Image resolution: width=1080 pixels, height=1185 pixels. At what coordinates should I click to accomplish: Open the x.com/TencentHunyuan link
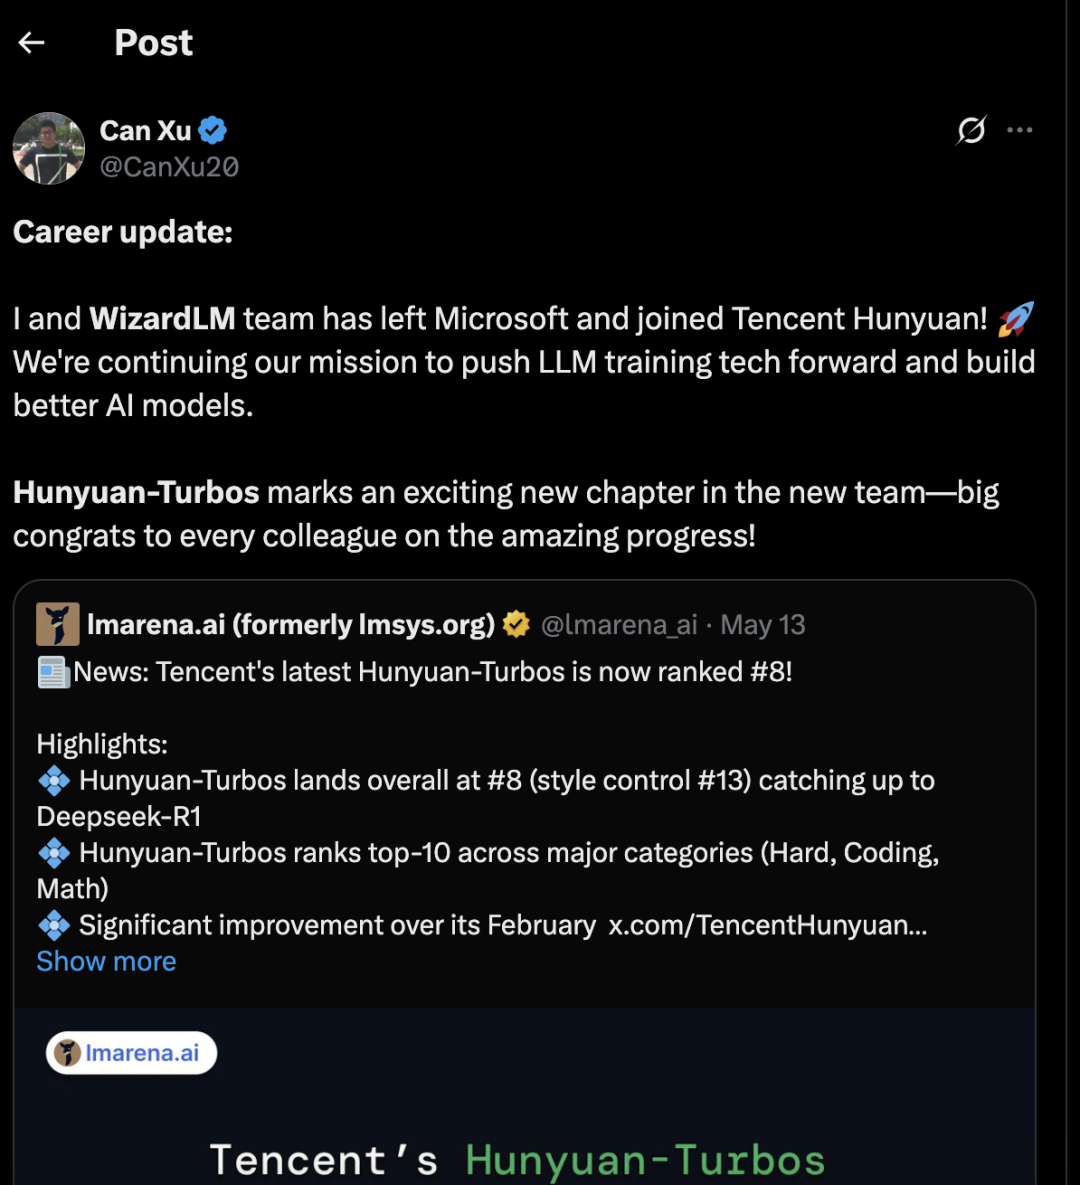[x=768, y=925]
